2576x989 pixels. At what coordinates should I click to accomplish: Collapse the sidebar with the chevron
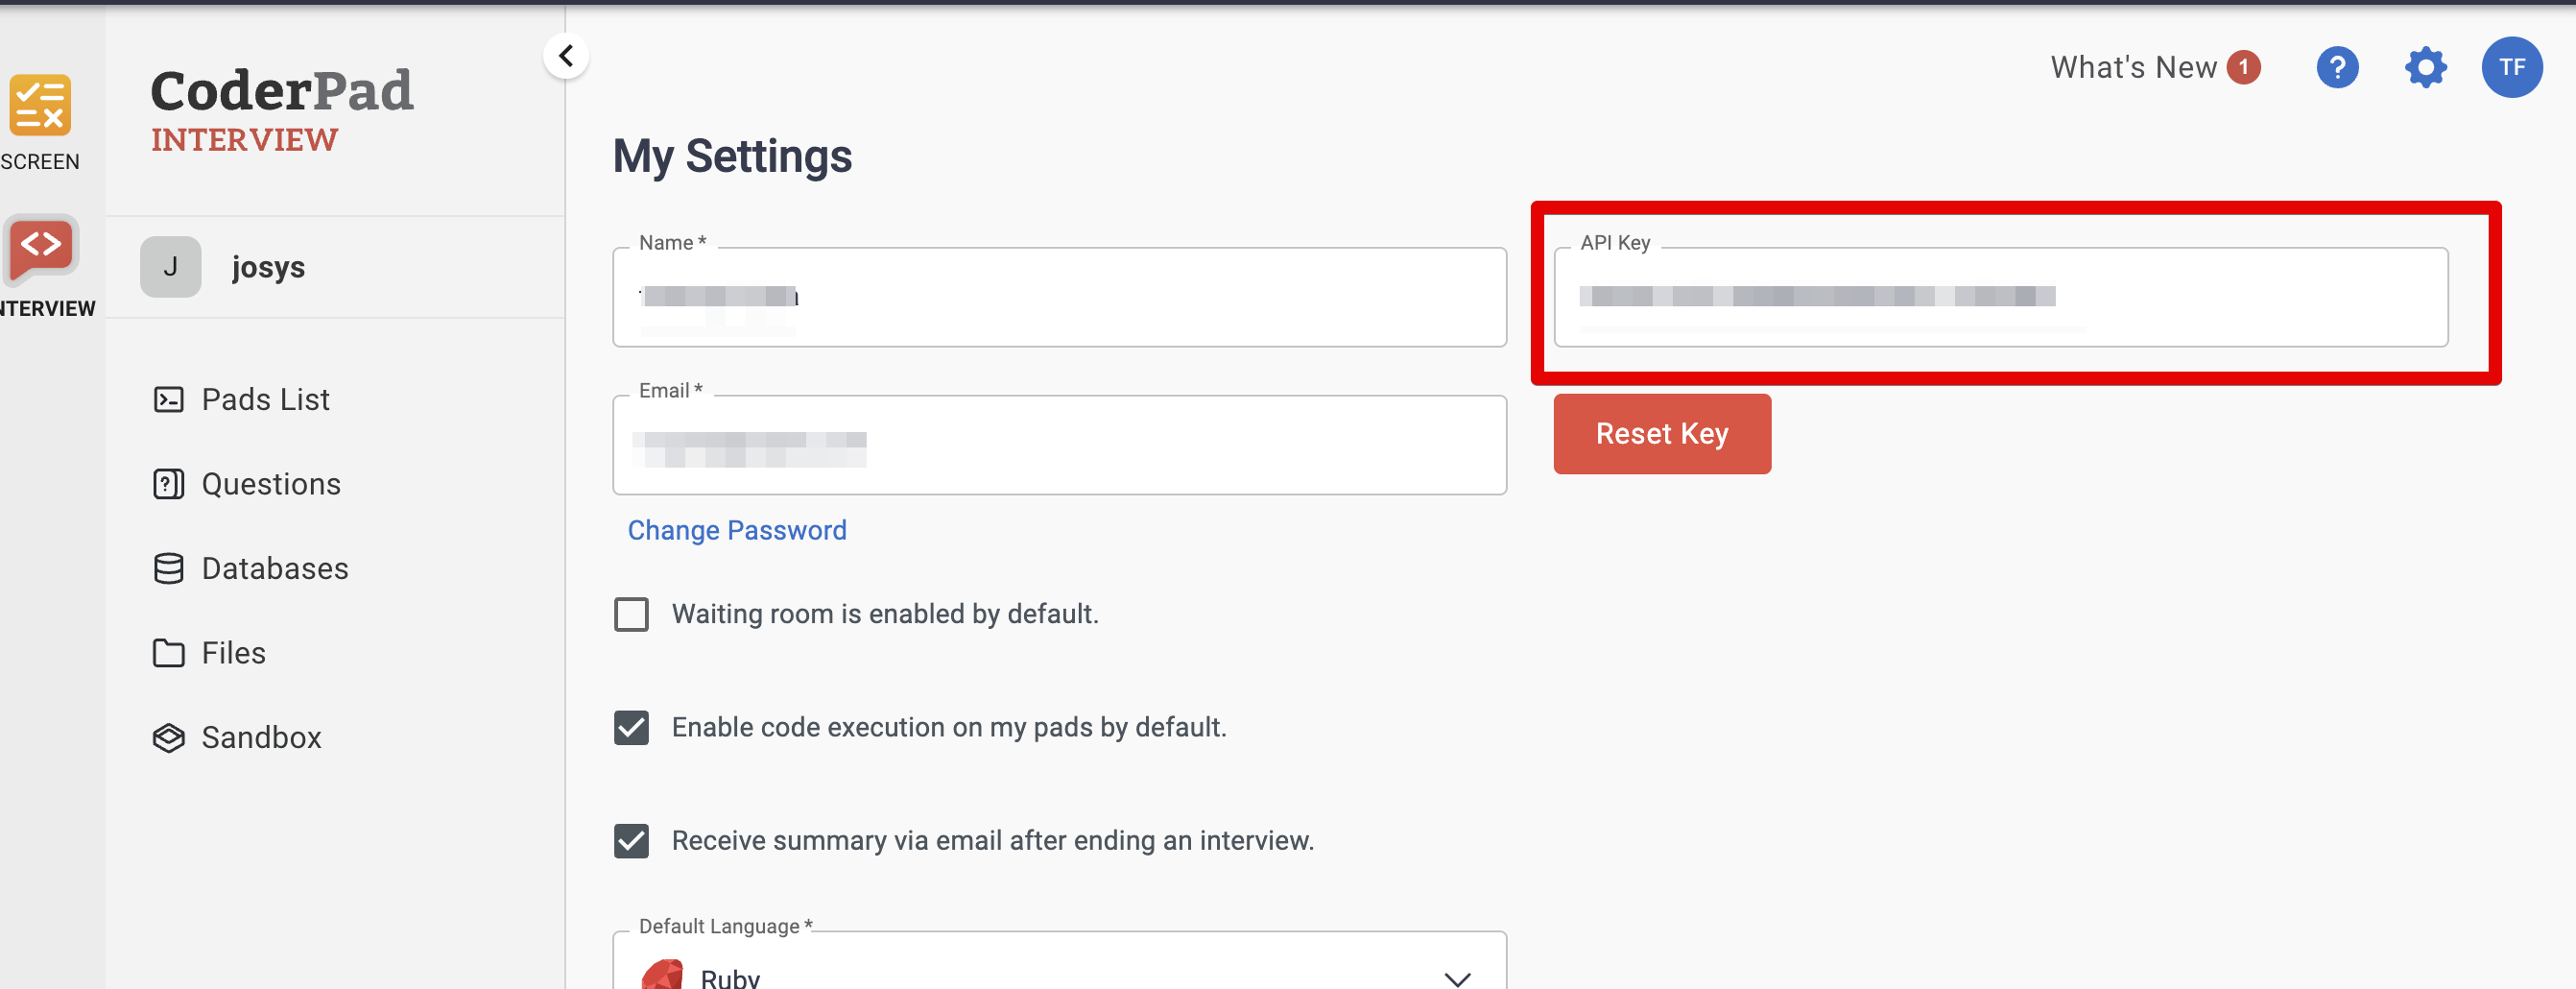tap(566, 56)
